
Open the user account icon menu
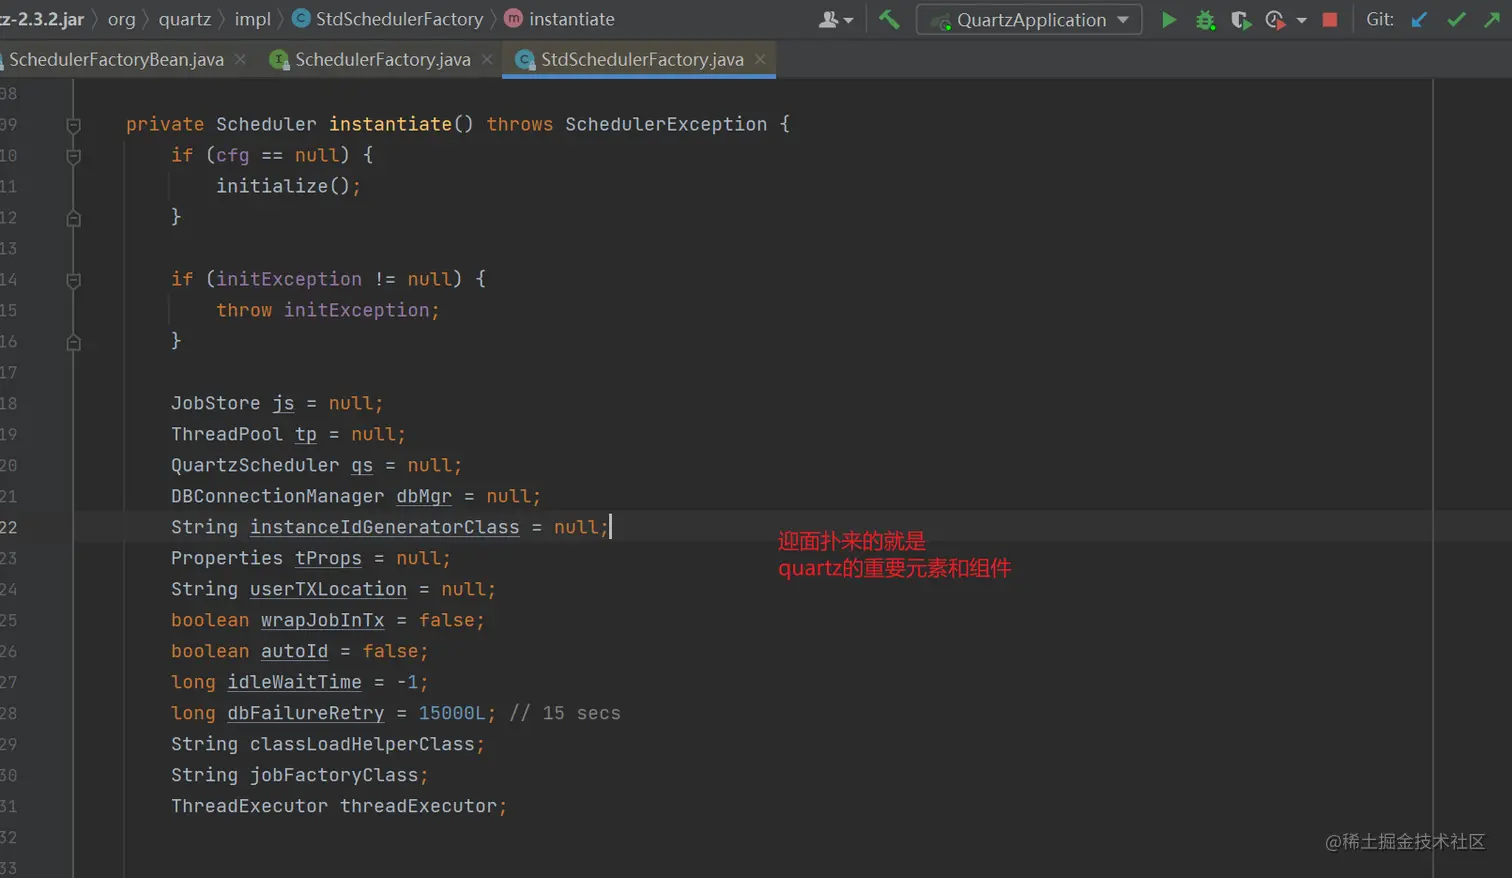pyautogui.click(x=835, y=19)
